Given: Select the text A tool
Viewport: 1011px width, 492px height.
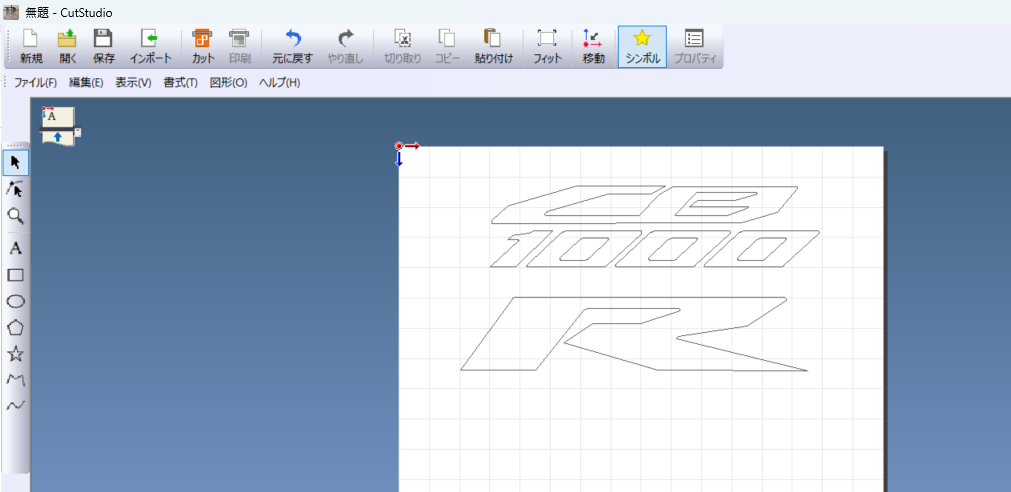Looking at the screenshot, I should tap(15, 248).
